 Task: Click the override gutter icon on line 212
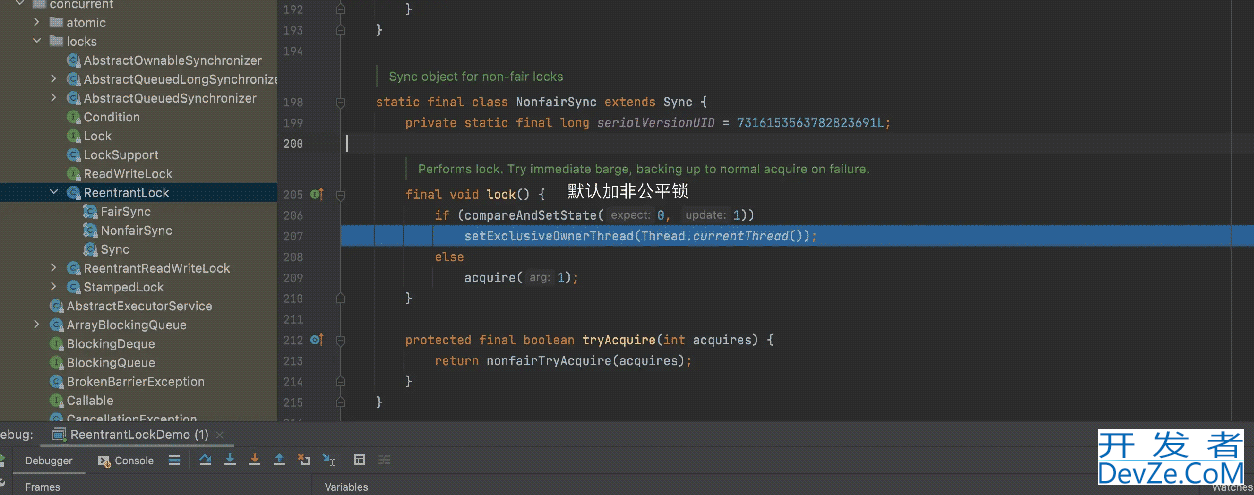316,340
